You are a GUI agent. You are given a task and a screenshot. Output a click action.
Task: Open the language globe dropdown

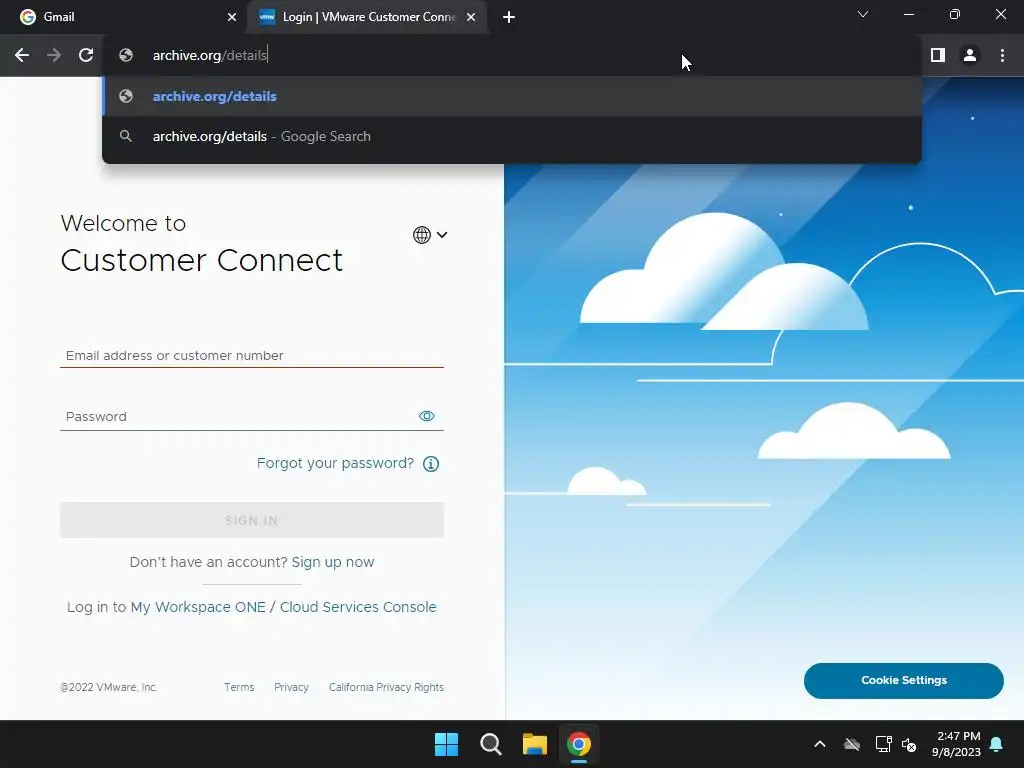click(430, 234)
